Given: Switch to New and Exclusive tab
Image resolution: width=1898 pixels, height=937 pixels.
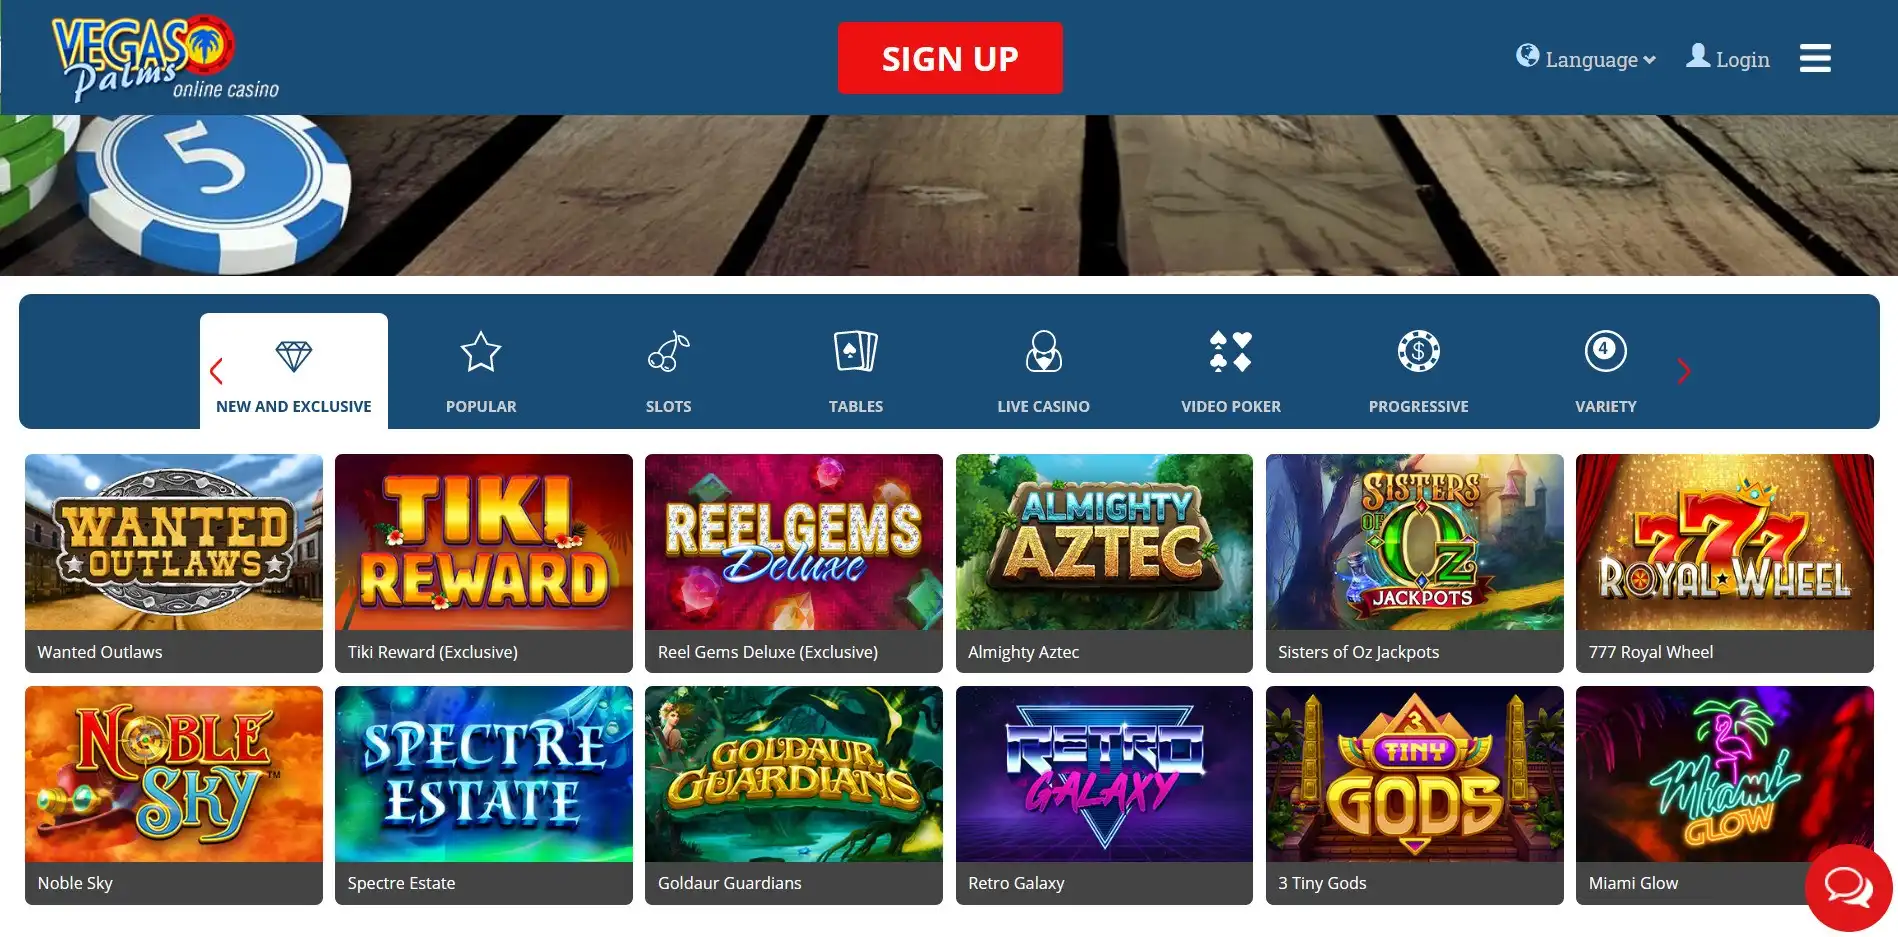Looking at the screenshot, I should 294,371.
